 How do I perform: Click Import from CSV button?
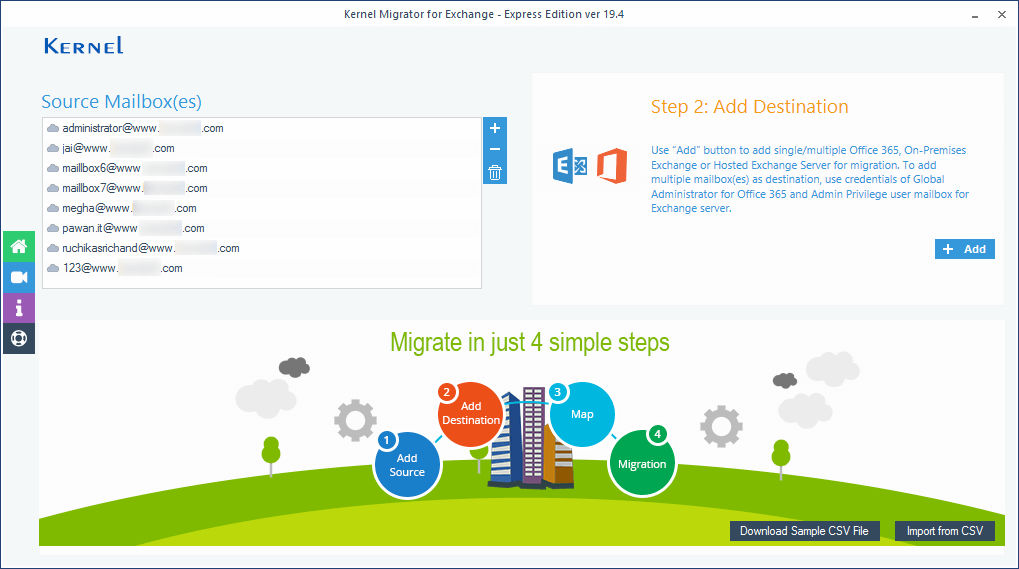[x=944, y=531]
